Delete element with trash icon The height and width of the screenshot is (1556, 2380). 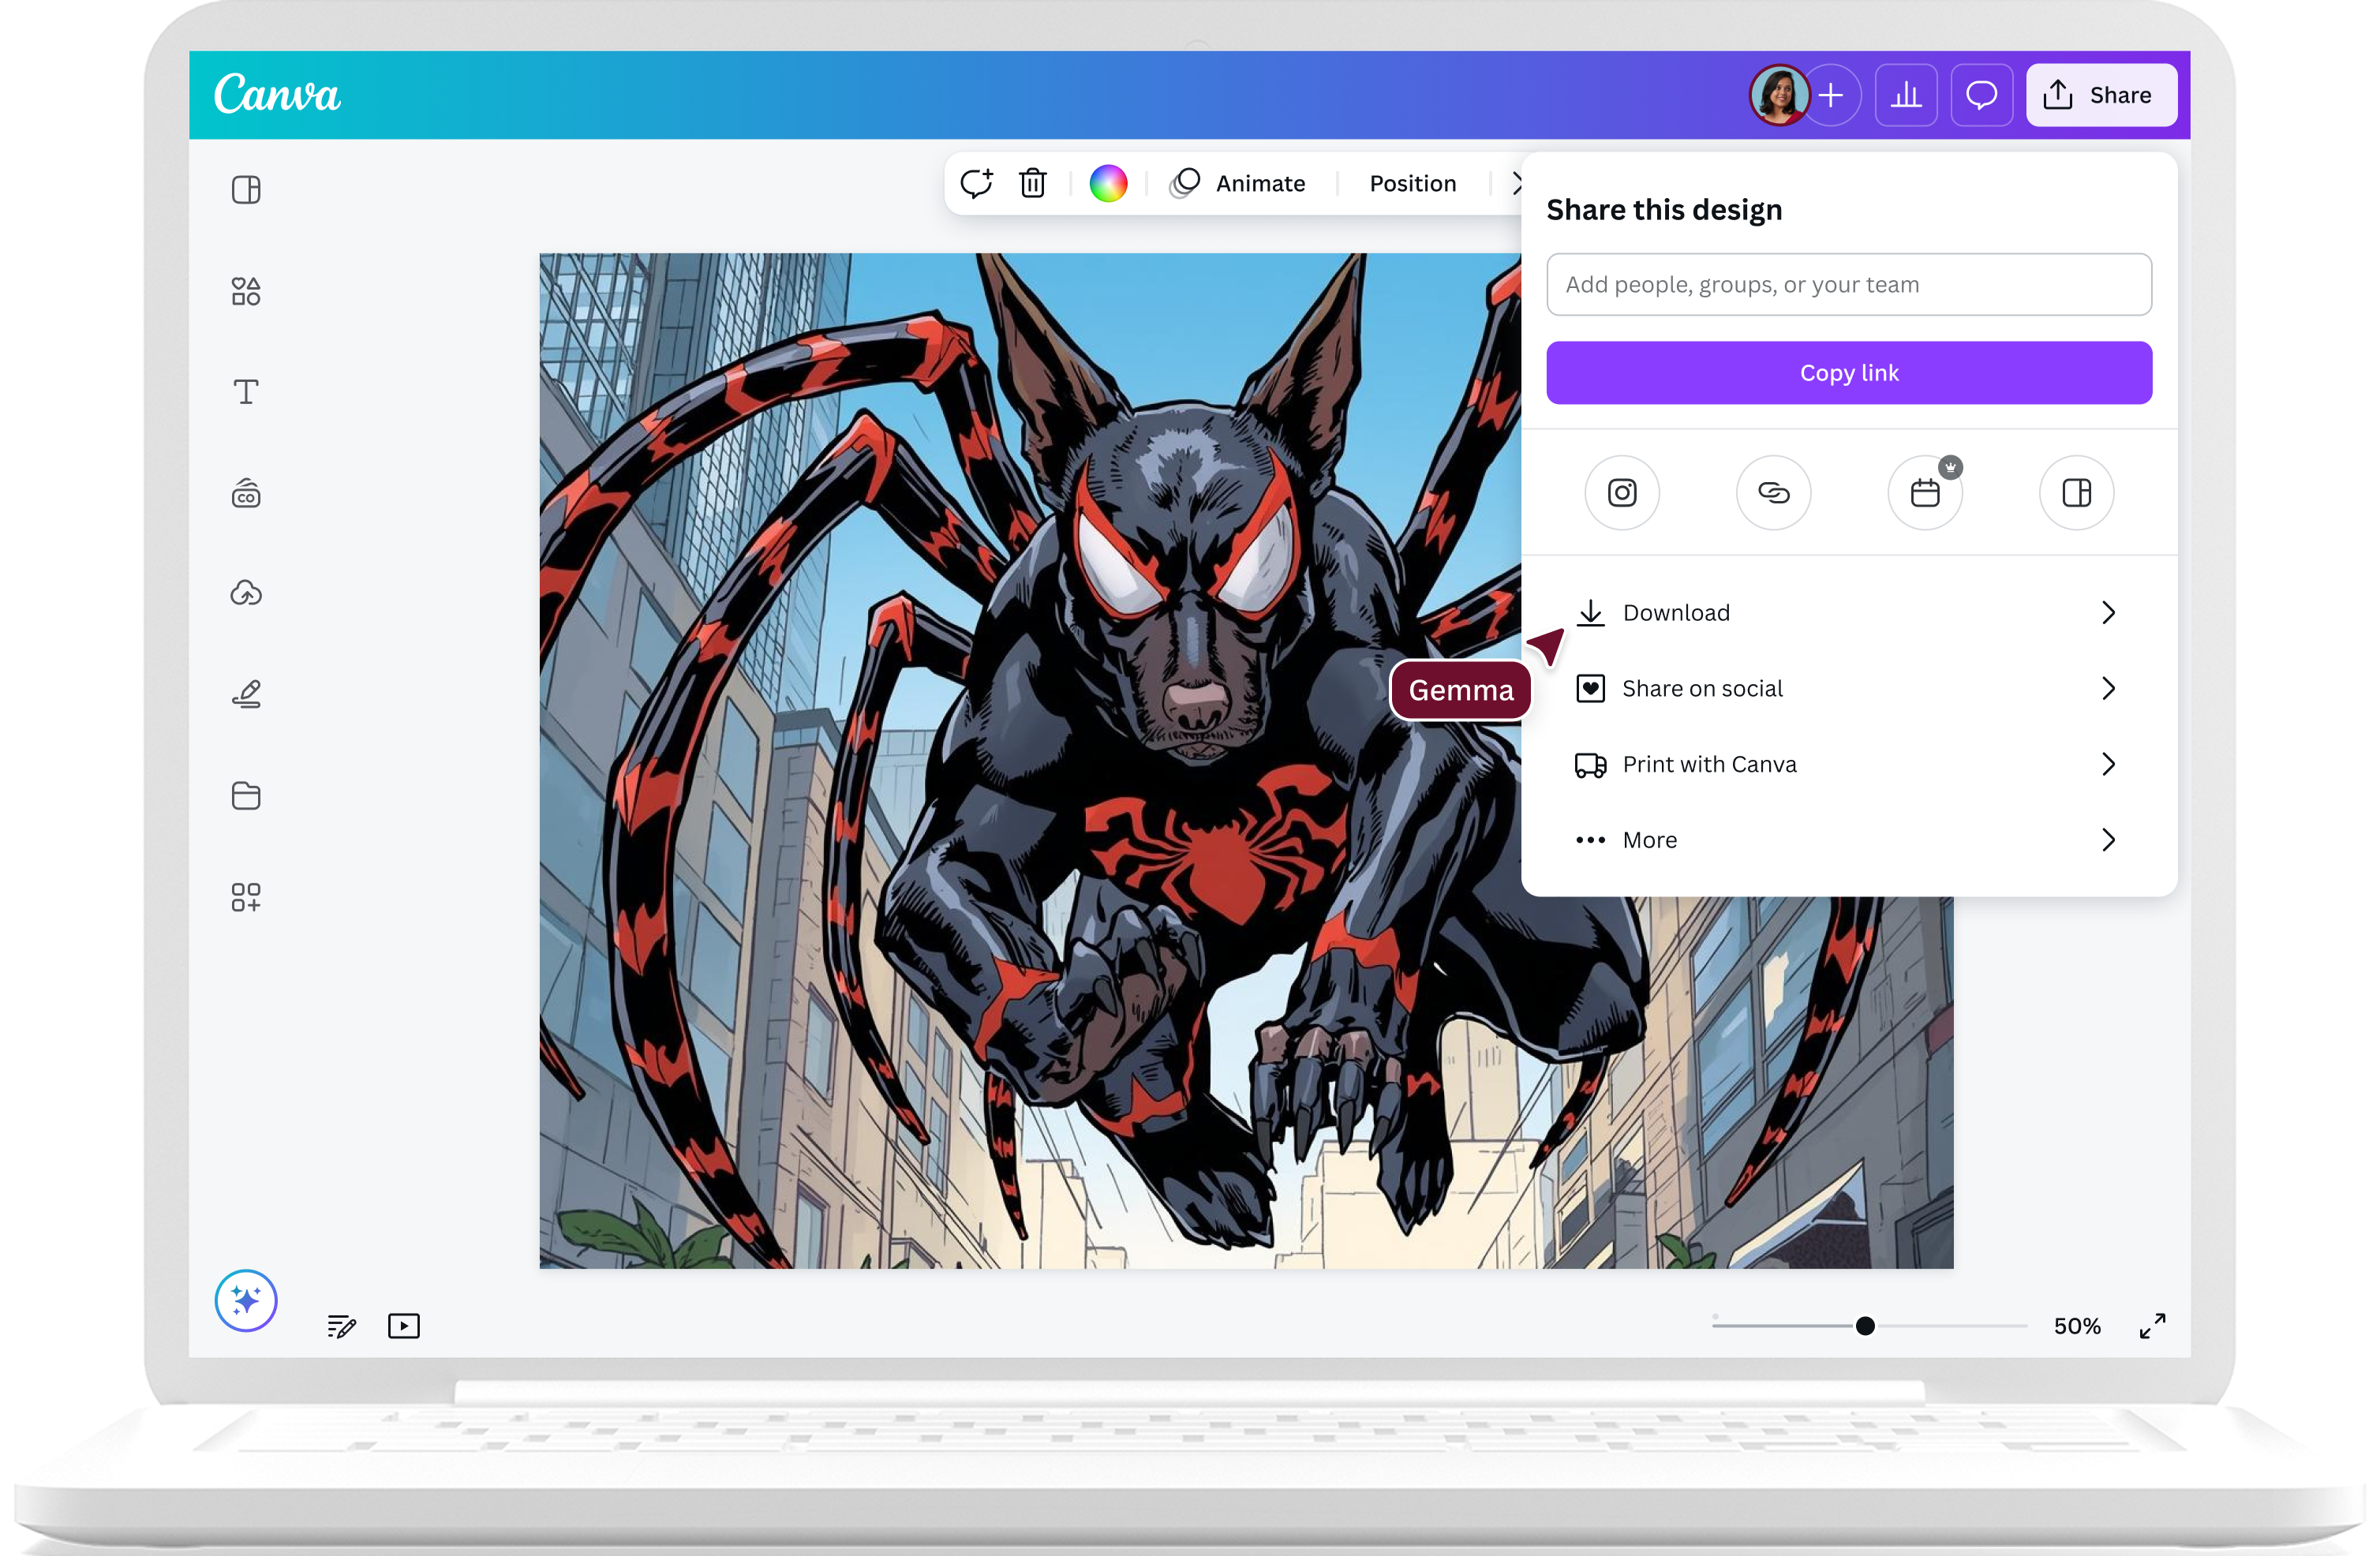click(x=1033, y=183)
